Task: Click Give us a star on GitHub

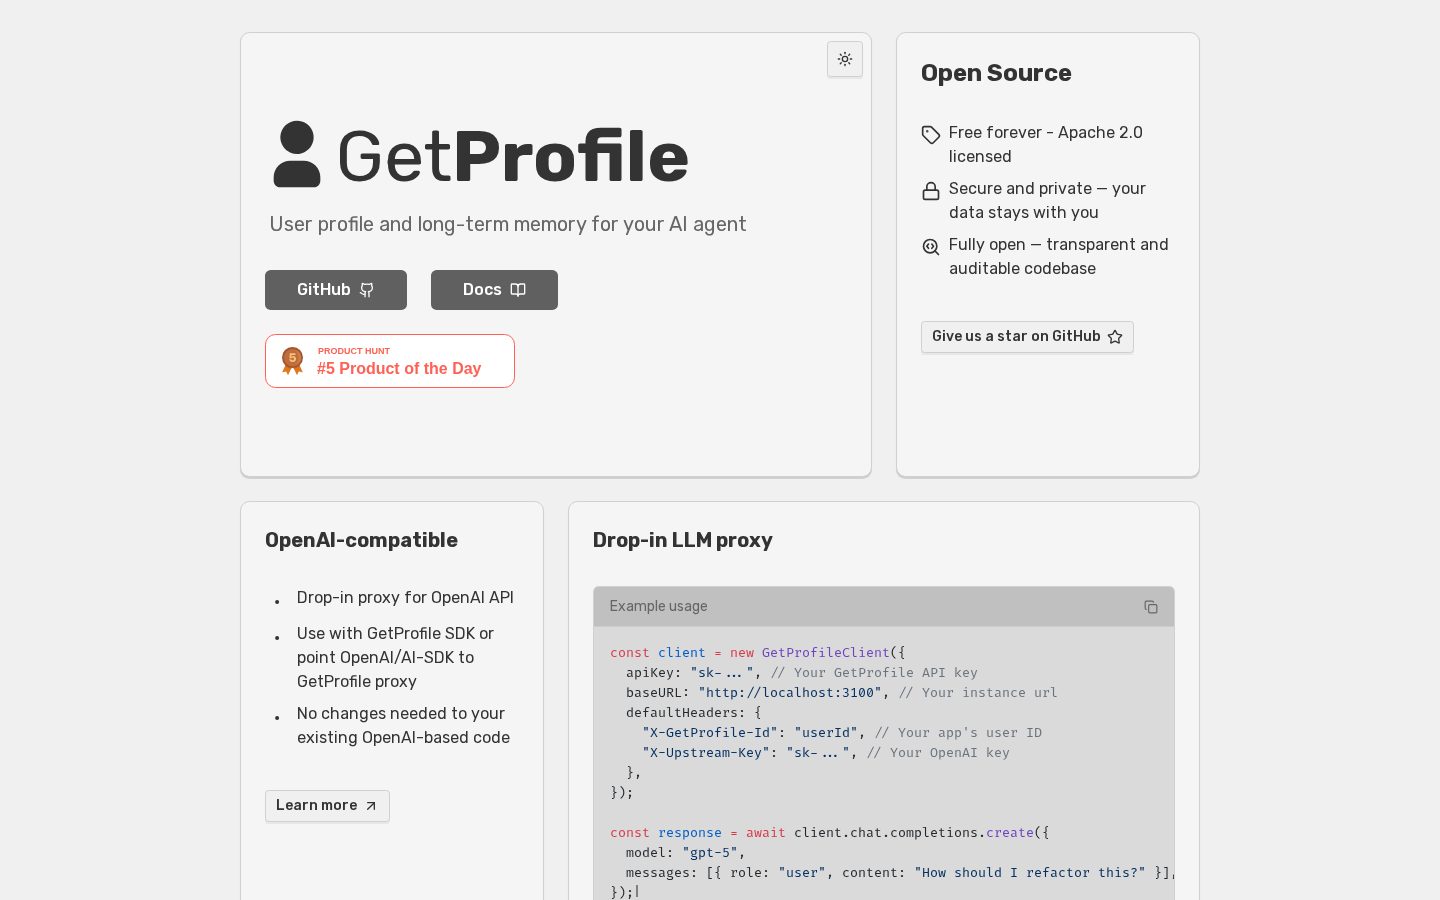Action: point(1027,337)
